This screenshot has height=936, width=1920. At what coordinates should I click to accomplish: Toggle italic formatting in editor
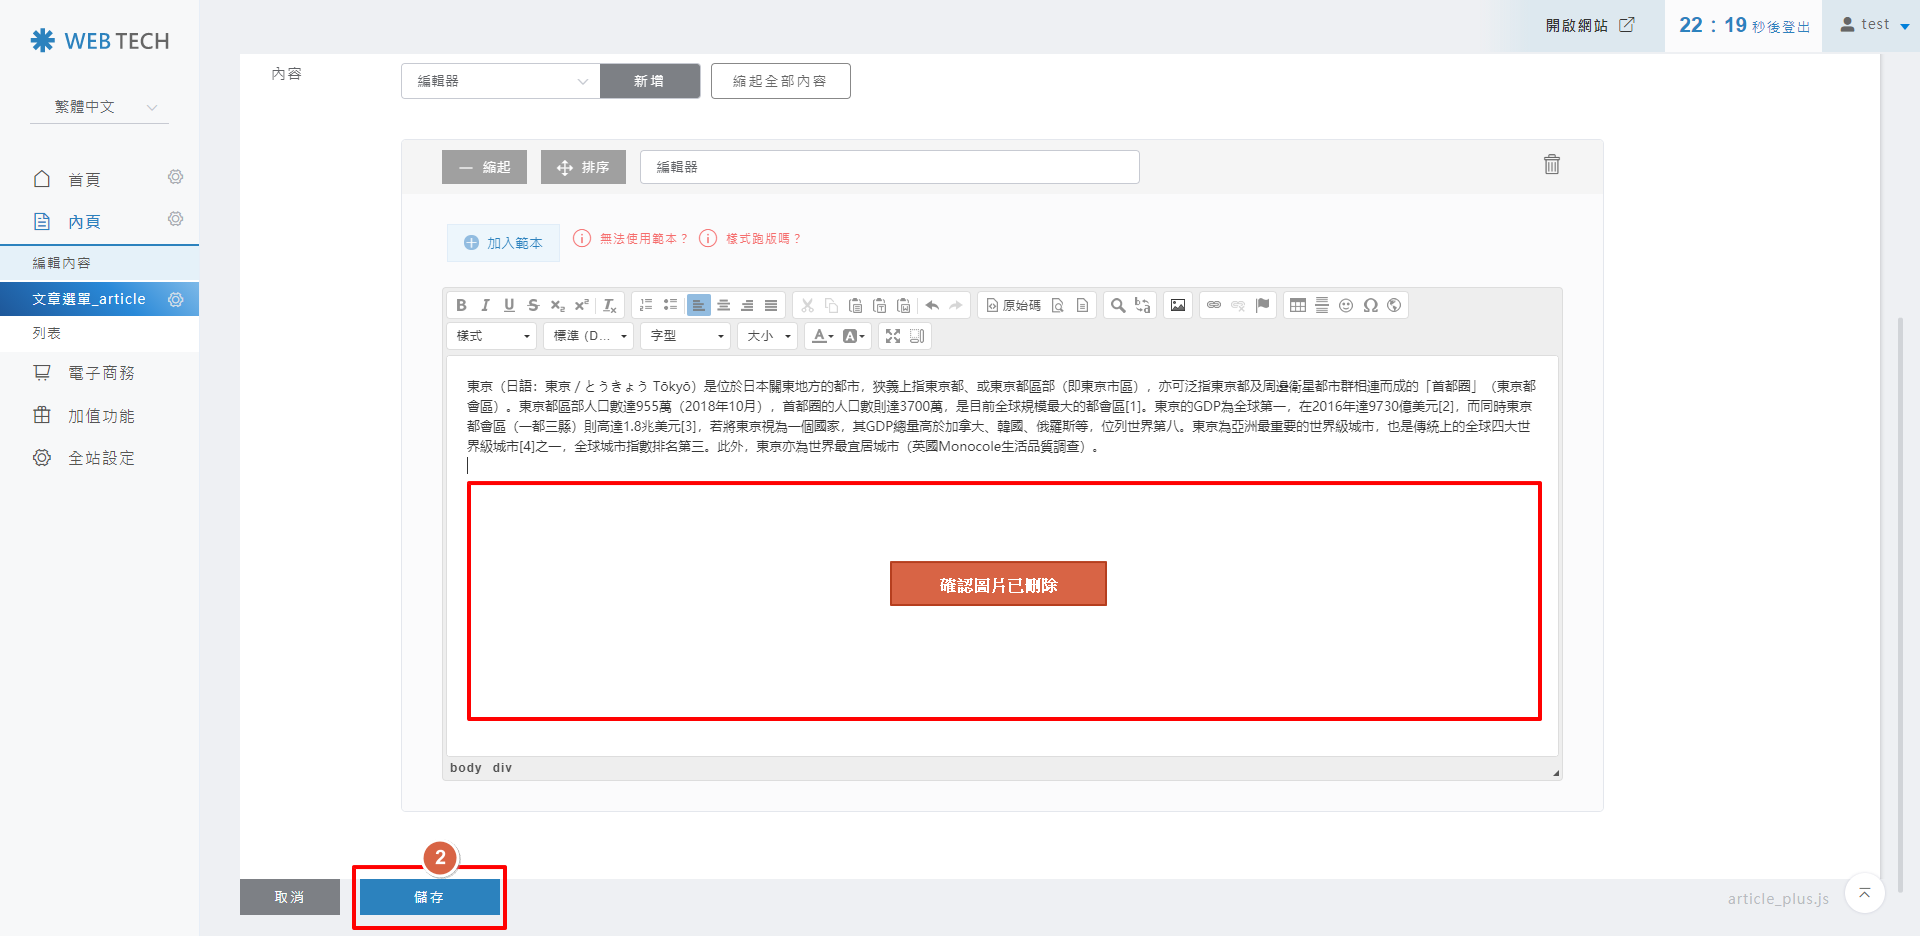(x=485, y=305)
